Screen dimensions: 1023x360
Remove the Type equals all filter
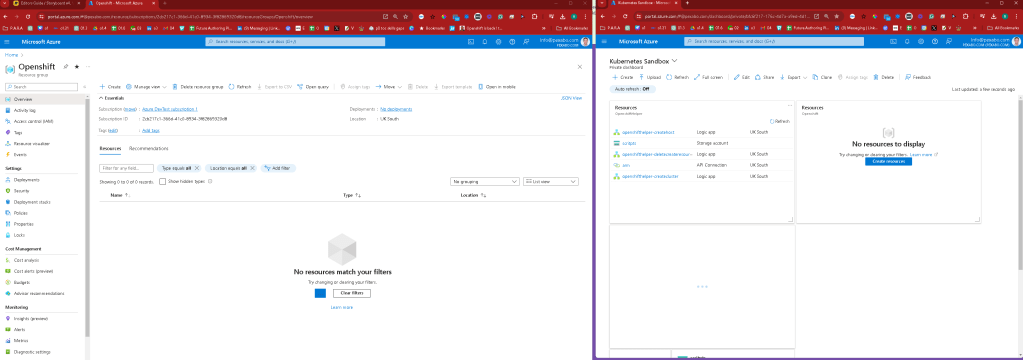(196, 168)
